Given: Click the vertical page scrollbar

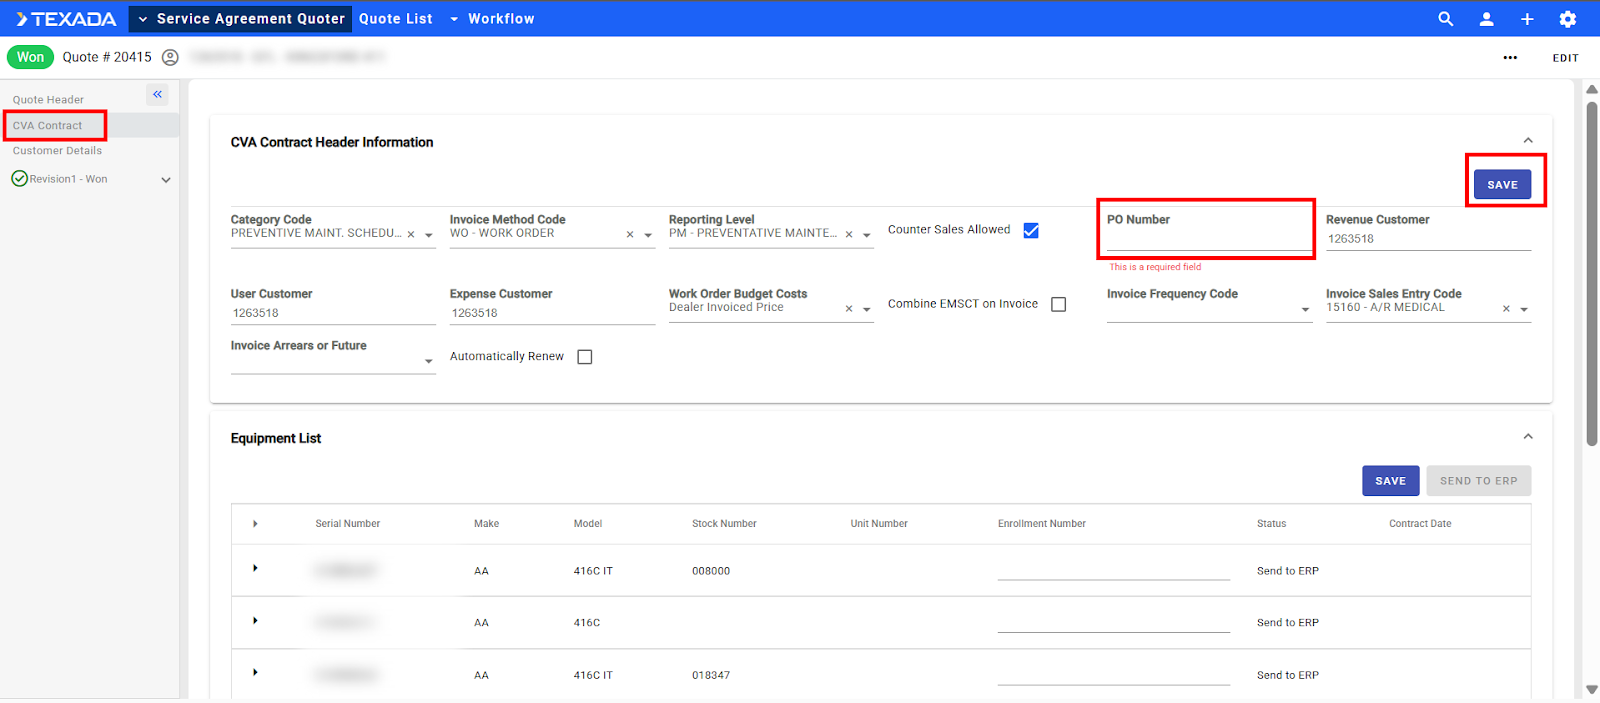Looking at the screenshot, I should click(x=1591, y=270).
